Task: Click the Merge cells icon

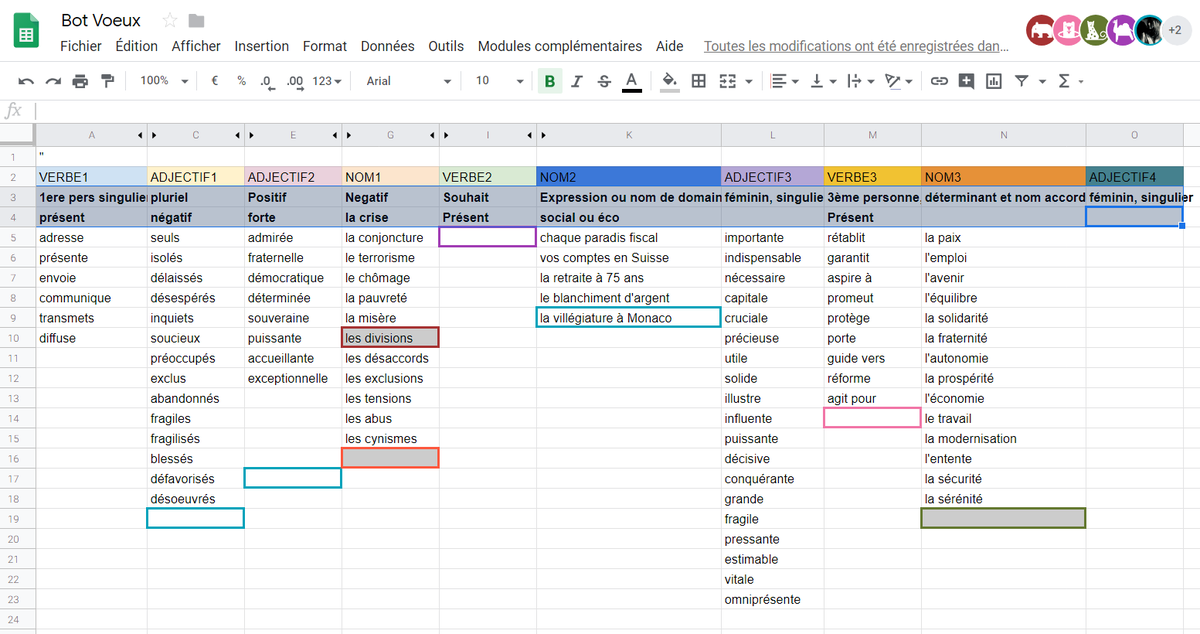Action: [728, 81]
